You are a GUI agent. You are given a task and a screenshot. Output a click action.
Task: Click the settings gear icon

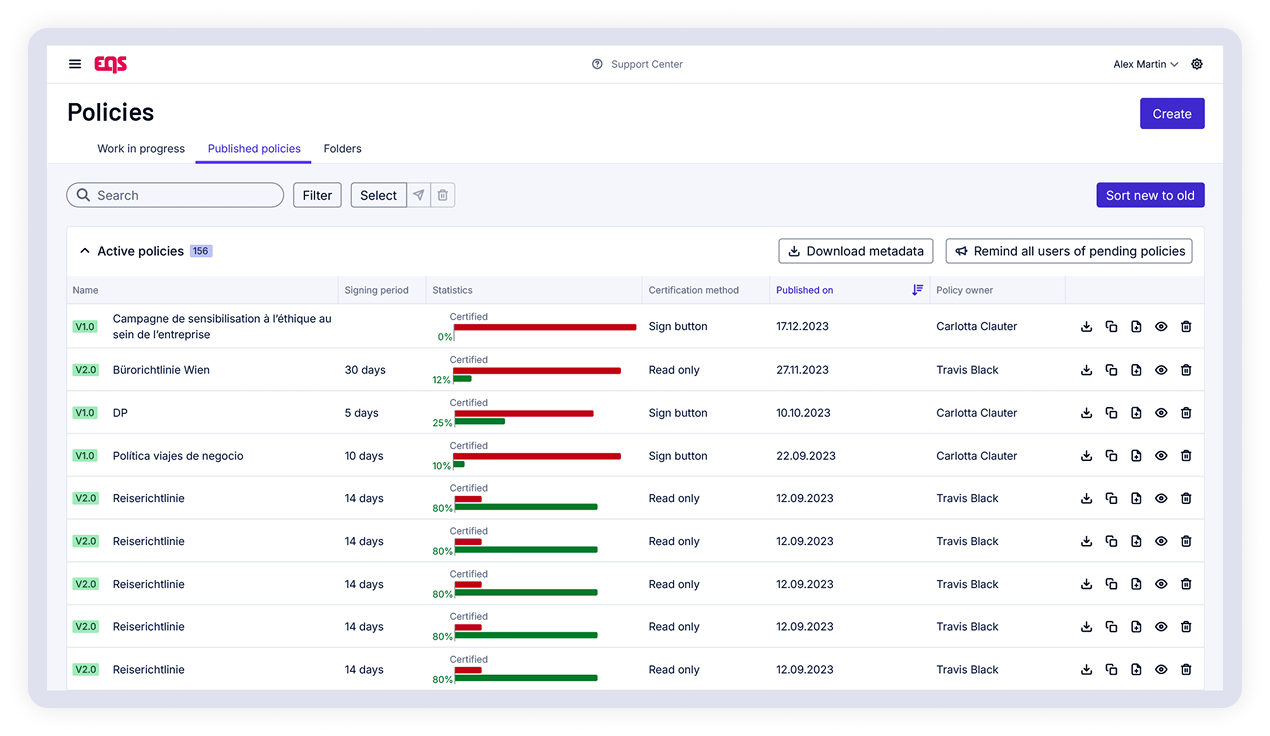coord(1197,64)
